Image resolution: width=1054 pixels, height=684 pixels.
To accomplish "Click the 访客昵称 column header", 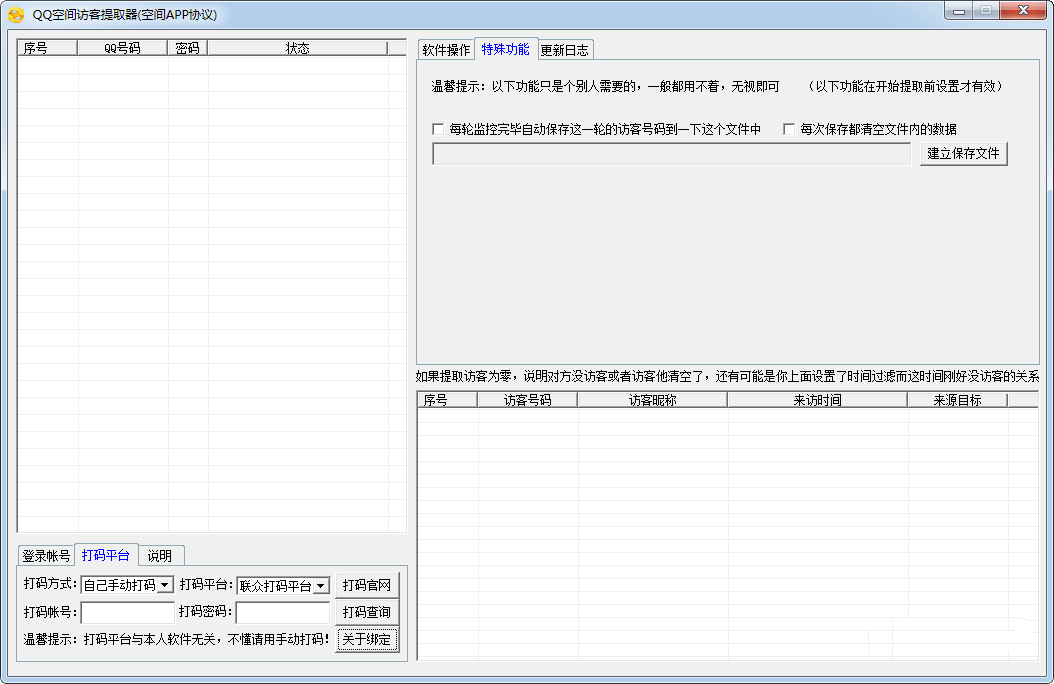I will (653, 400).
